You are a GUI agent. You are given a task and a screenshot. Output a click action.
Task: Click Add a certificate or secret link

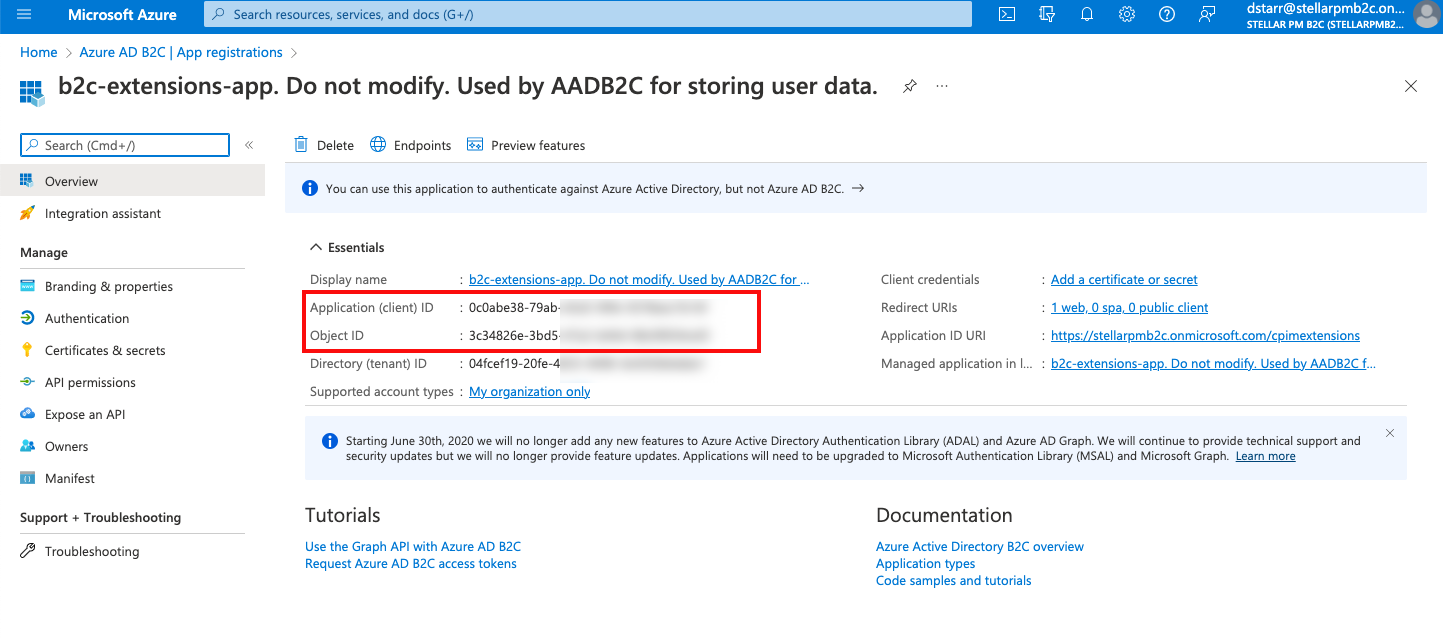click(1124, 280)
